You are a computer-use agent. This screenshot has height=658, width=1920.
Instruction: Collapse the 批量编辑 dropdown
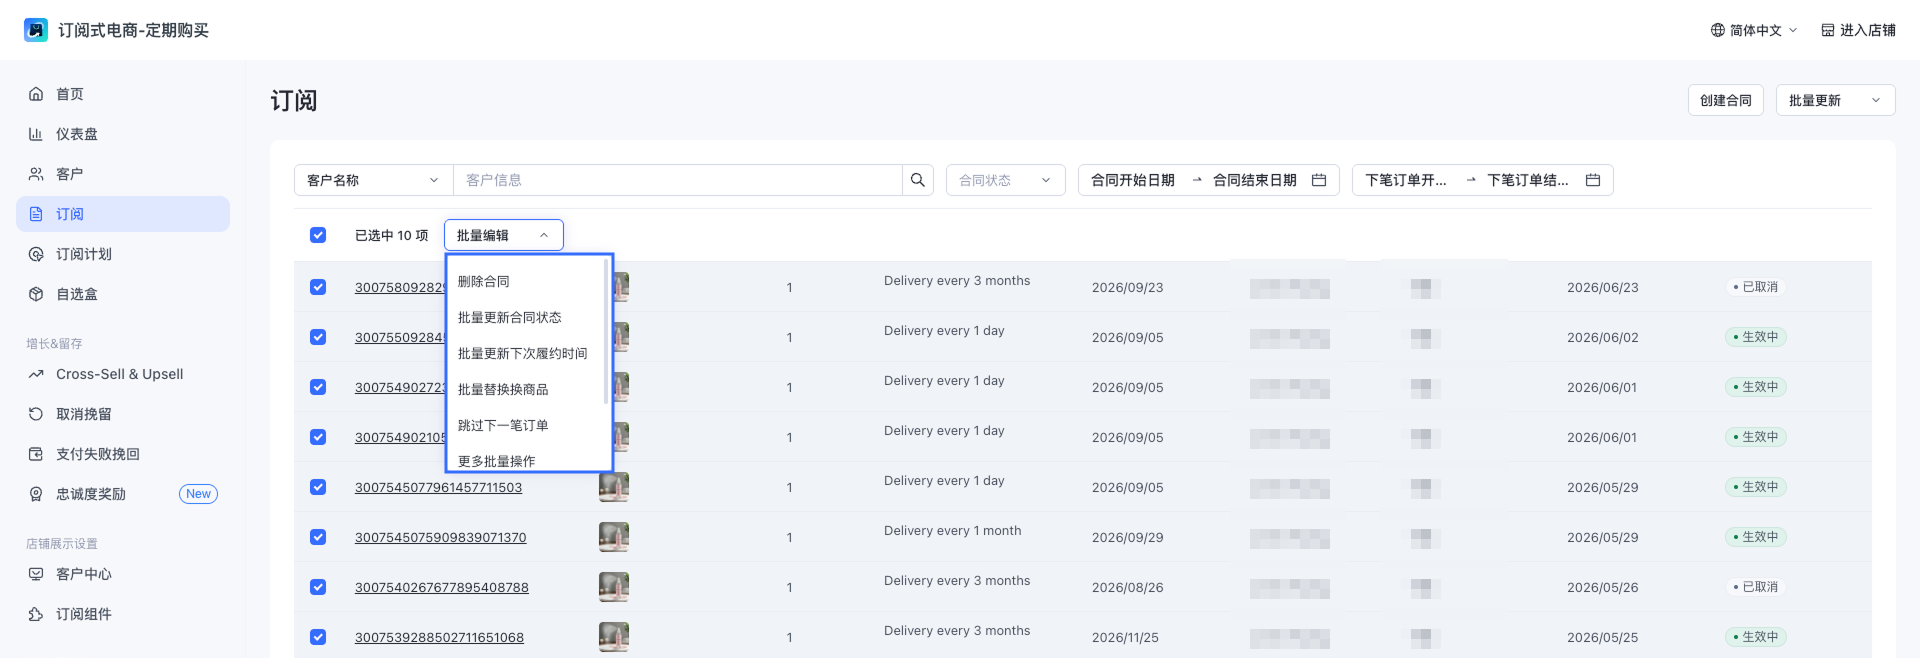[x=503, y=235]
